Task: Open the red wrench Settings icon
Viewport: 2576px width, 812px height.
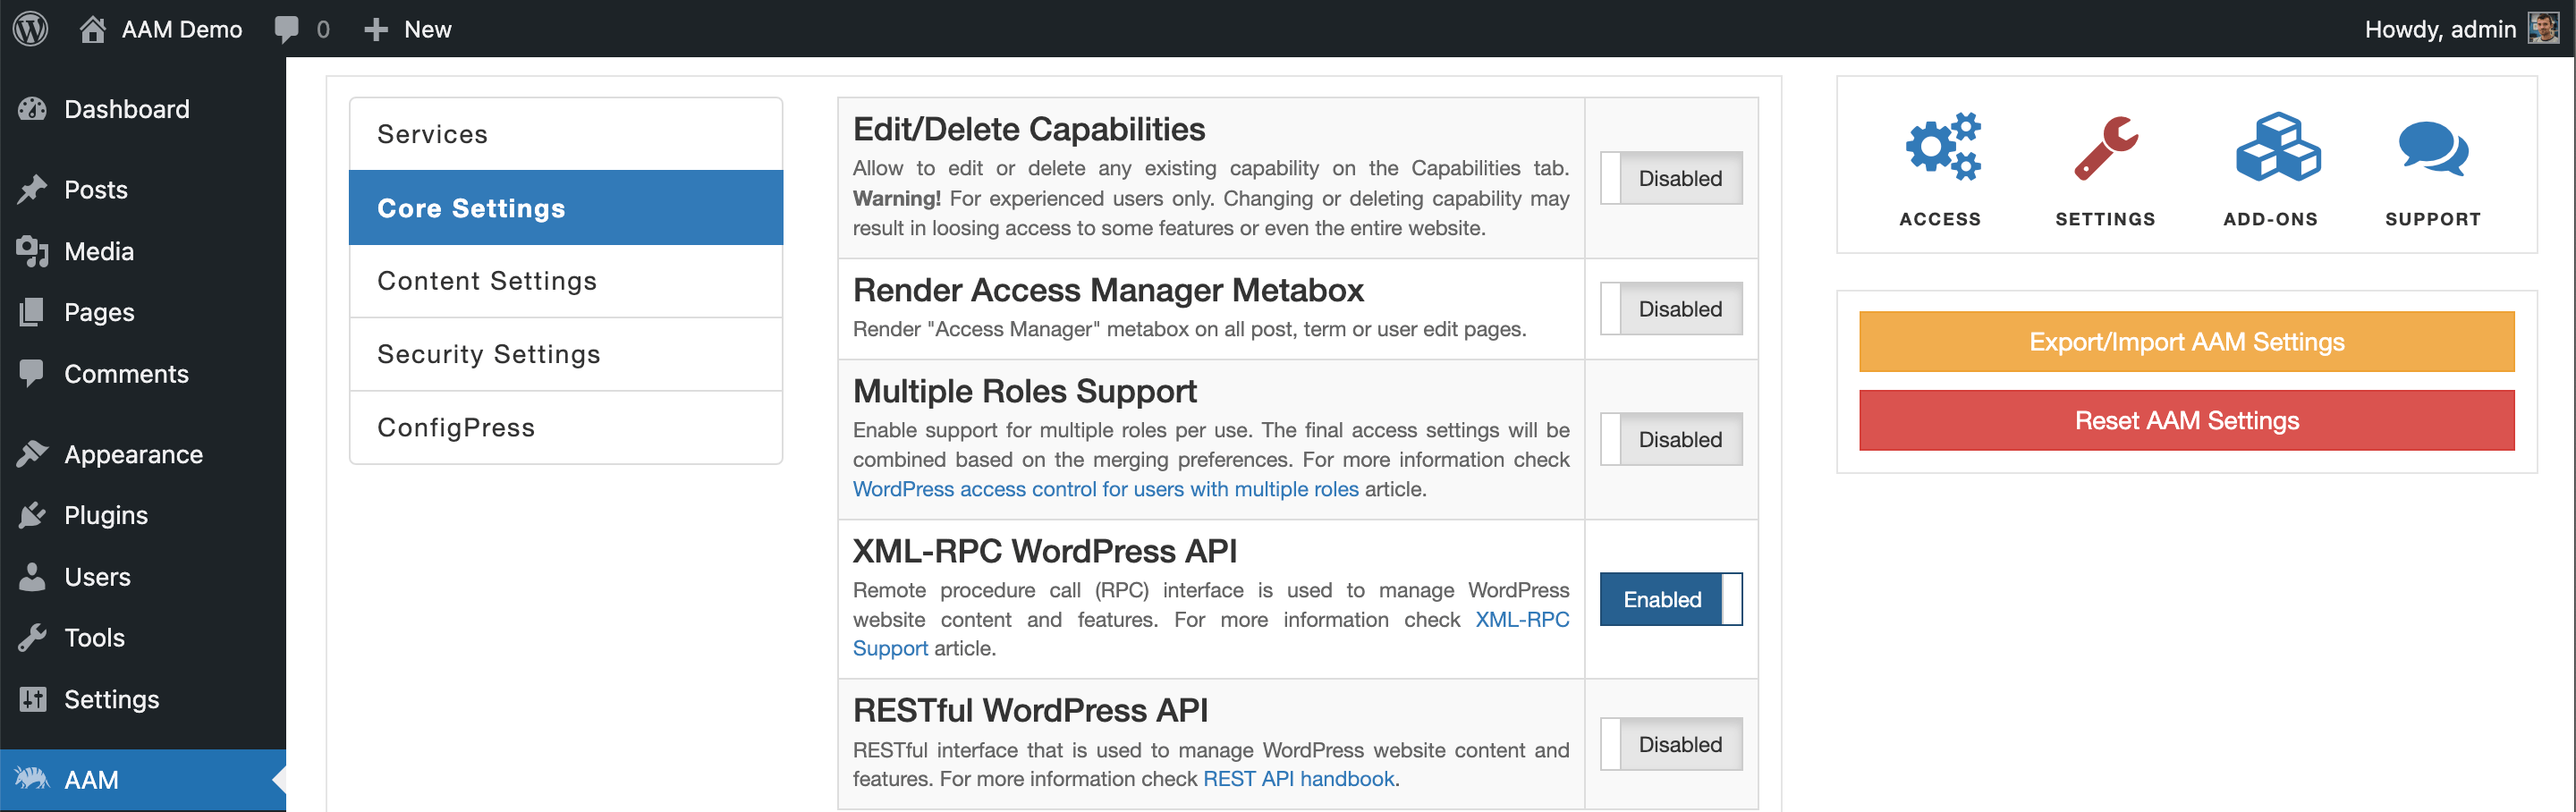Action: [x=2106, y=148]
